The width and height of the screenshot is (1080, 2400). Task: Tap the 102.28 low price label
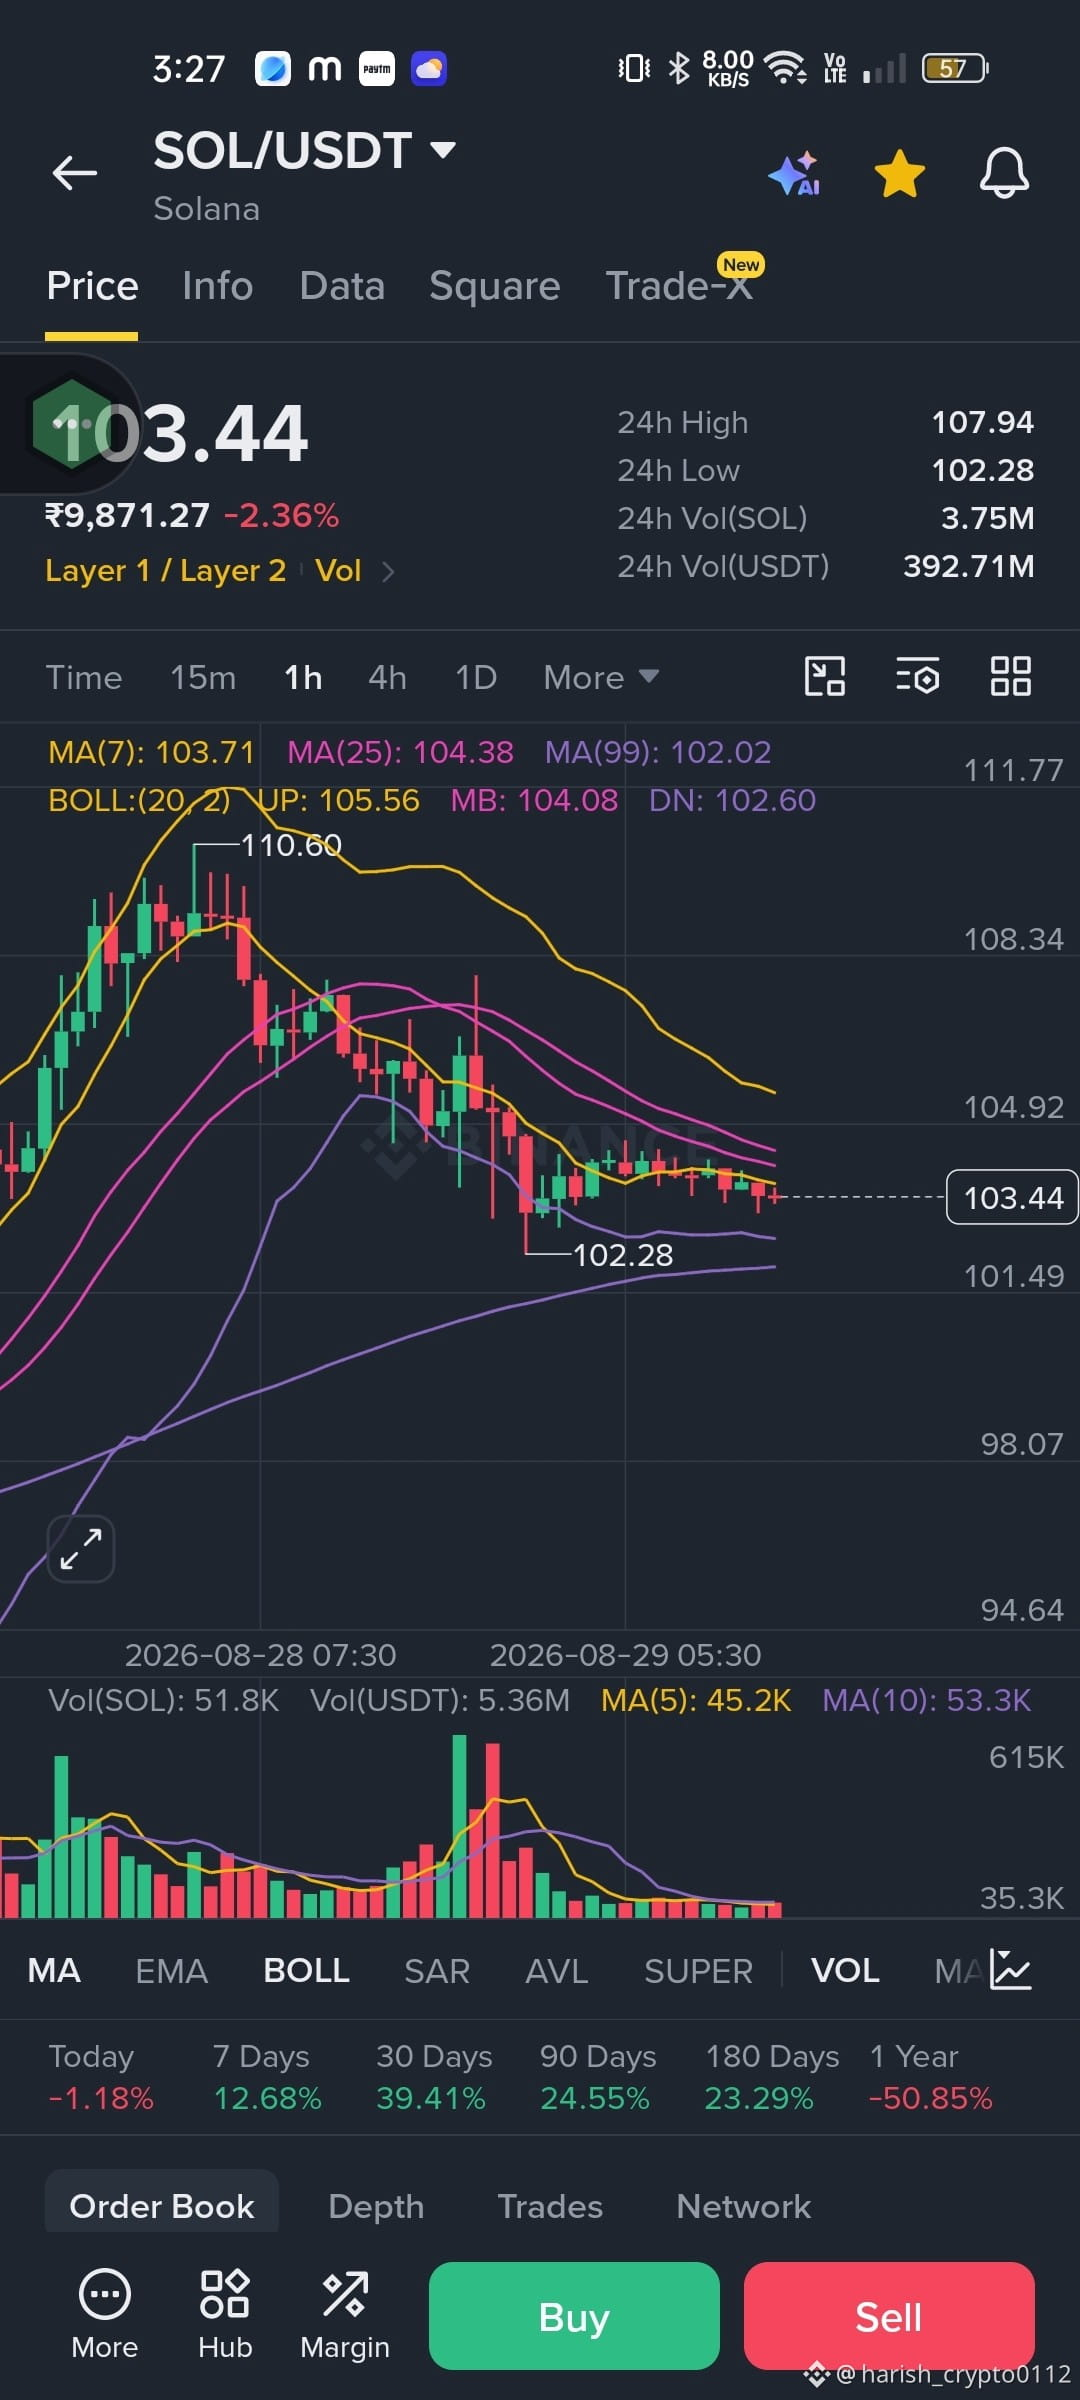(x=622, y=1255)
